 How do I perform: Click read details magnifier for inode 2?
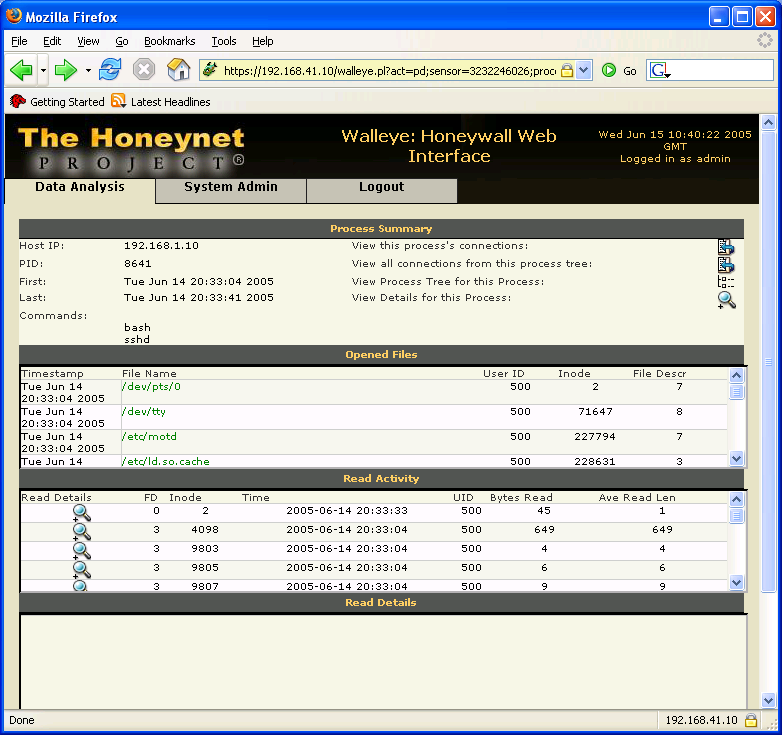[x=81, y=513]
